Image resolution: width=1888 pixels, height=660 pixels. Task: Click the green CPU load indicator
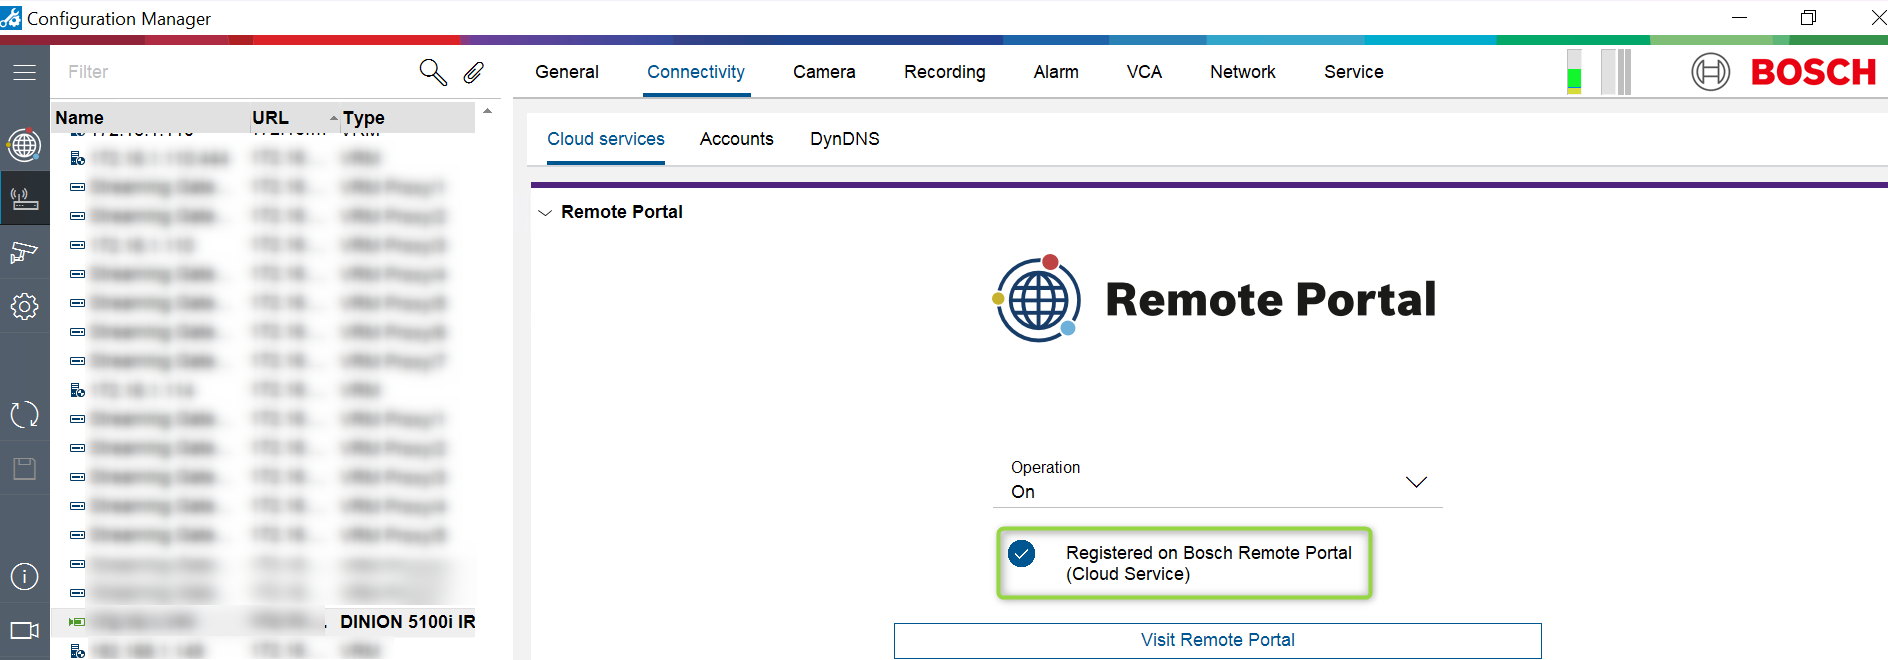[x=1574, y=72]
